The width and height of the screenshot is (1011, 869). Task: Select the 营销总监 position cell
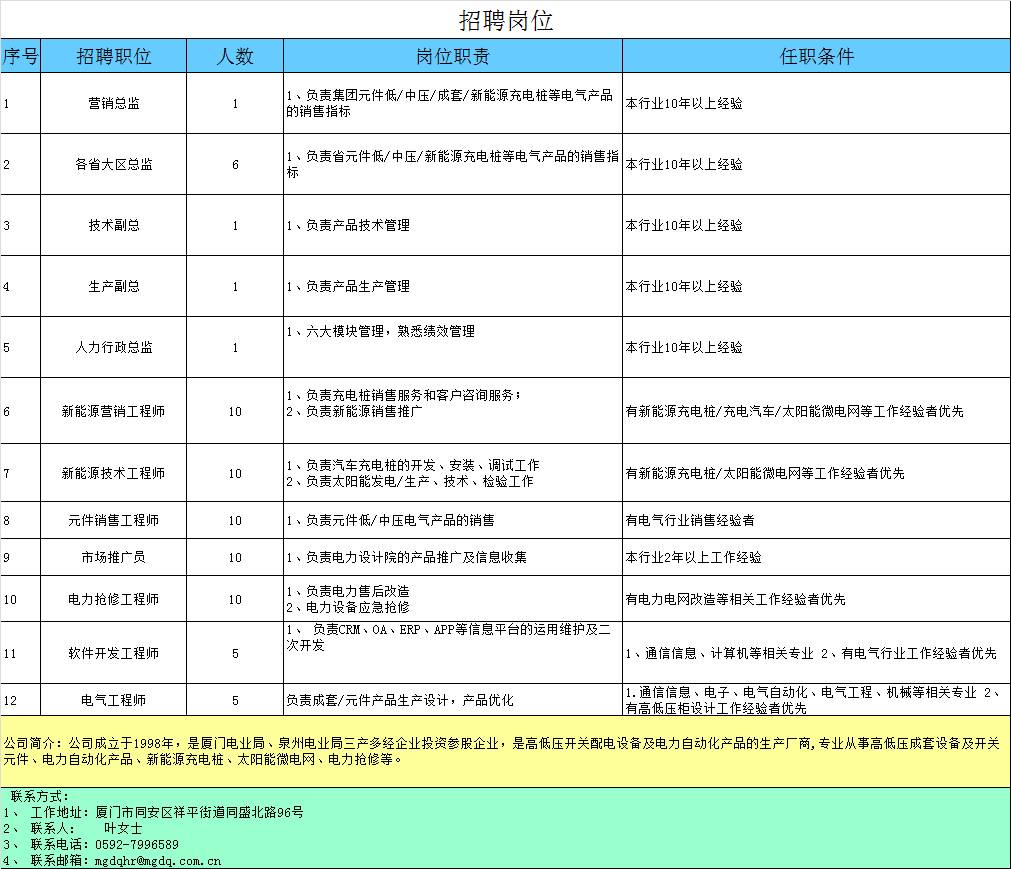pos(113,104)
